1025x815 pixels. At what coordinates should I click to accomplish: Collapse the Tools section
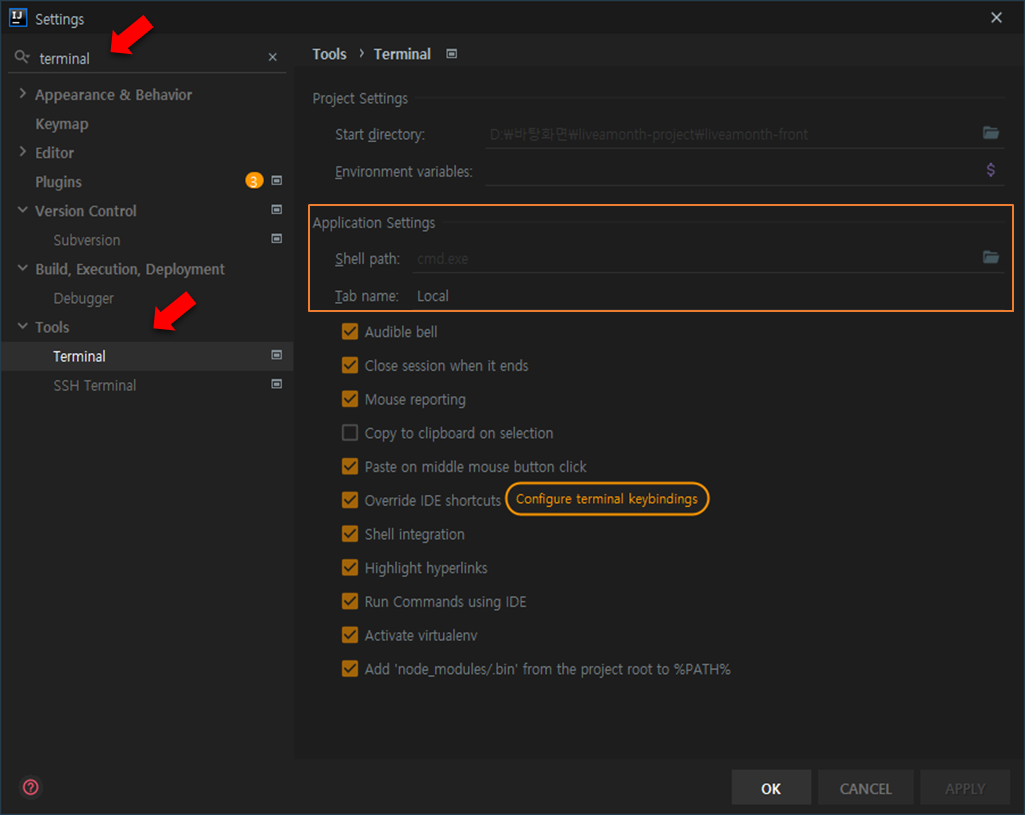click(22, 327)
